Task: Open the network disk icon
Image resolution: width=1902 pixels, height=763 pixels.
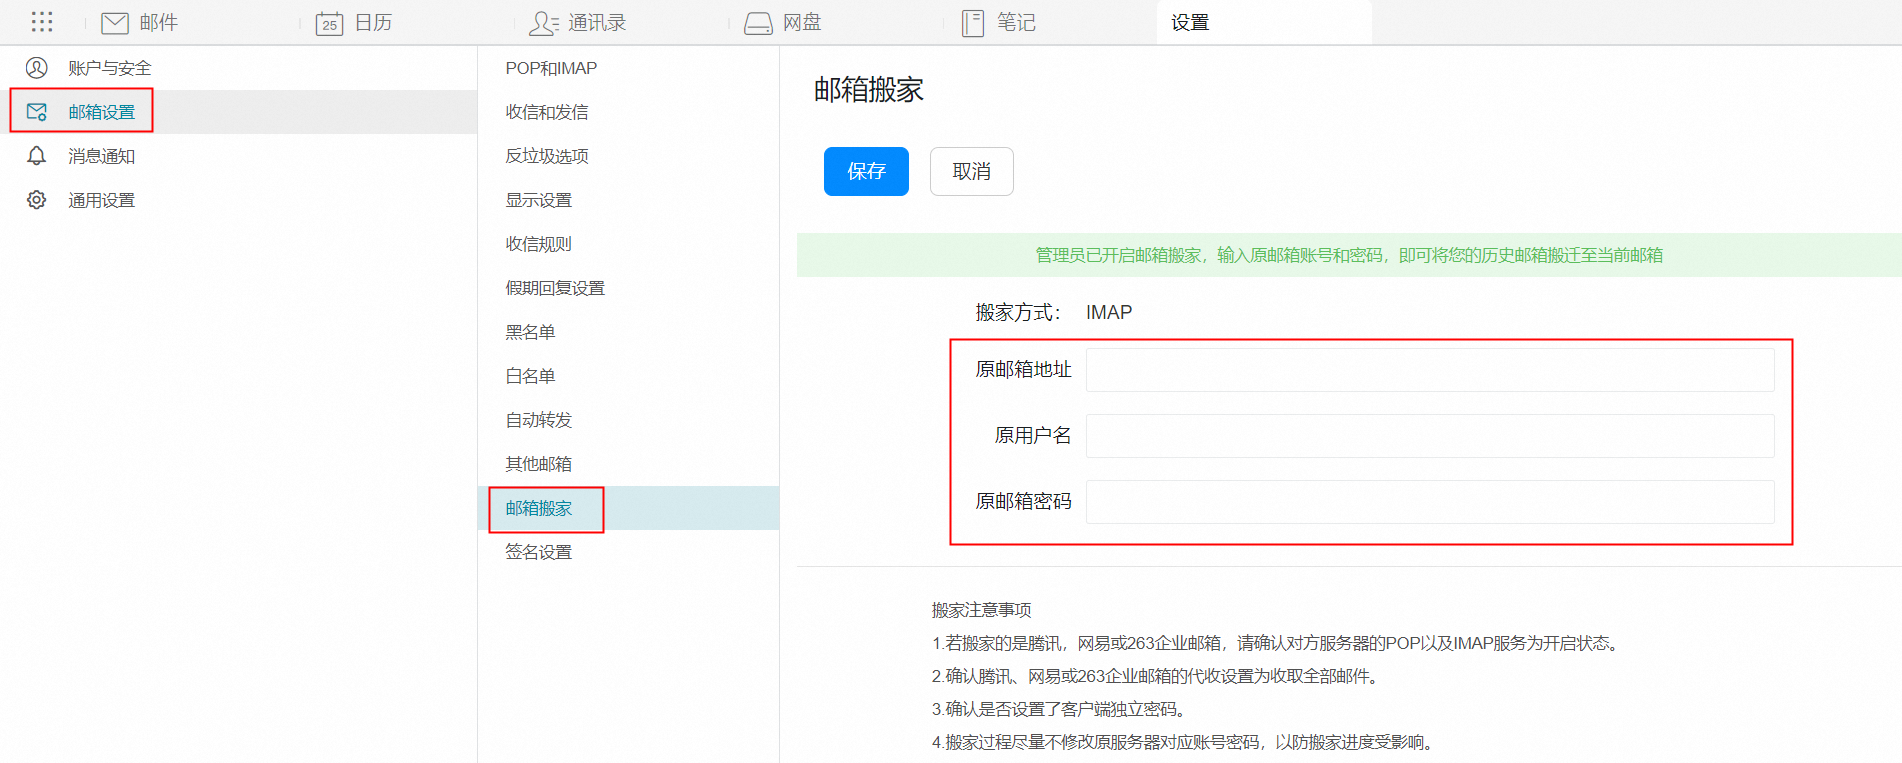Action: pyautogui.click(x=758, y=23)
